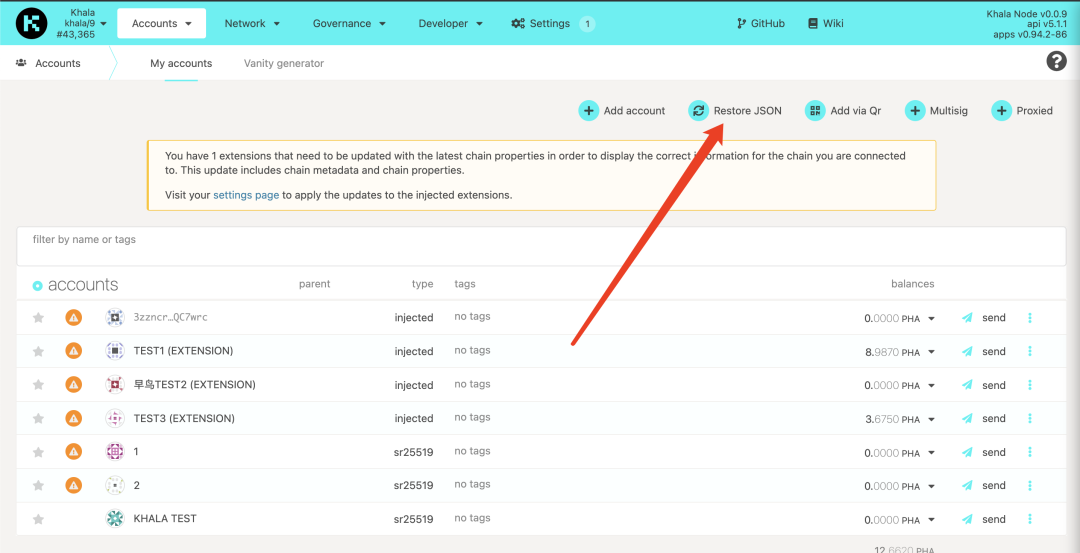Open the Network dropdown menu
Image resolution: width=1080 pixels, height=553 pixels.
(252, 23)
